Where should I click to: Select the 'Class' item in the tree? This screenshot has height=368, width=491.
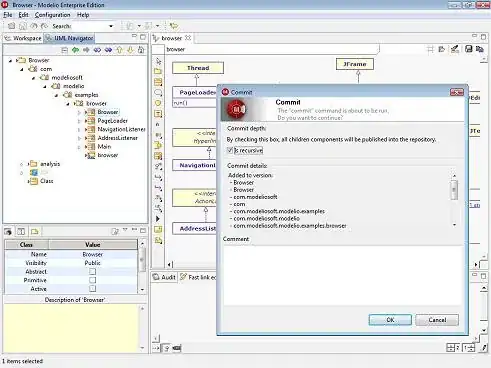click(x=46, y=181)
